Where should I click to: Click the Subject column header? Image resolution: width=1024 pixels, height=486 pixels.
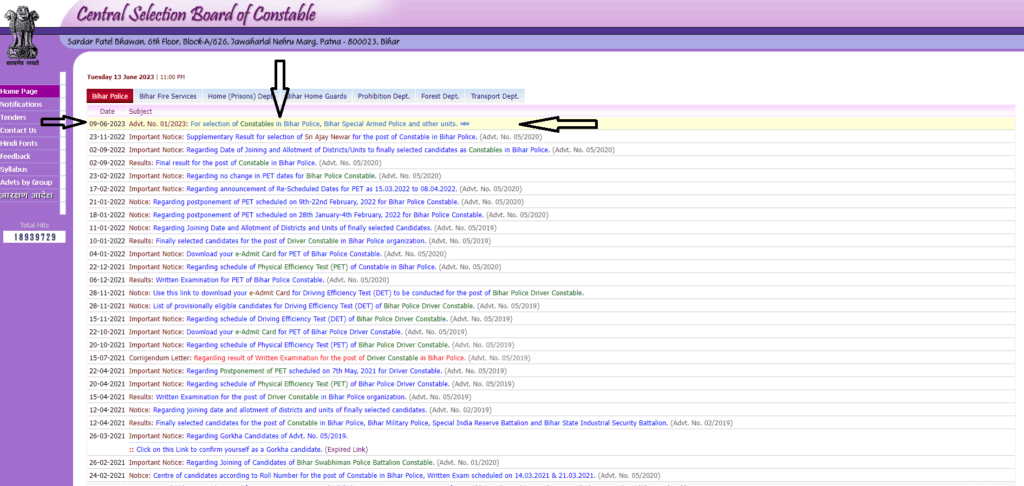click(140, 112)
